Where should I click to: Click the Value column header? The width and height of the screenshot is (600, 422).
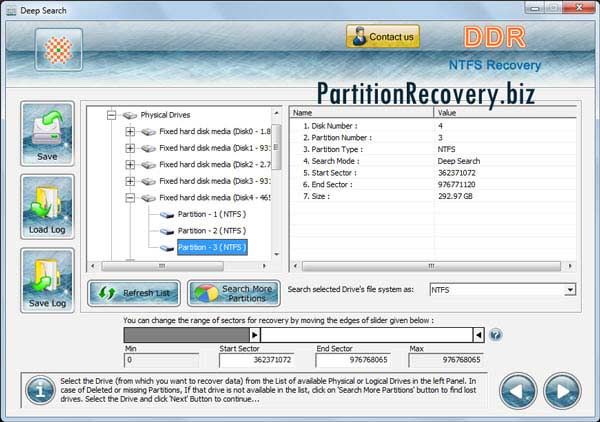pyautogui.click(x=505, y=112)
